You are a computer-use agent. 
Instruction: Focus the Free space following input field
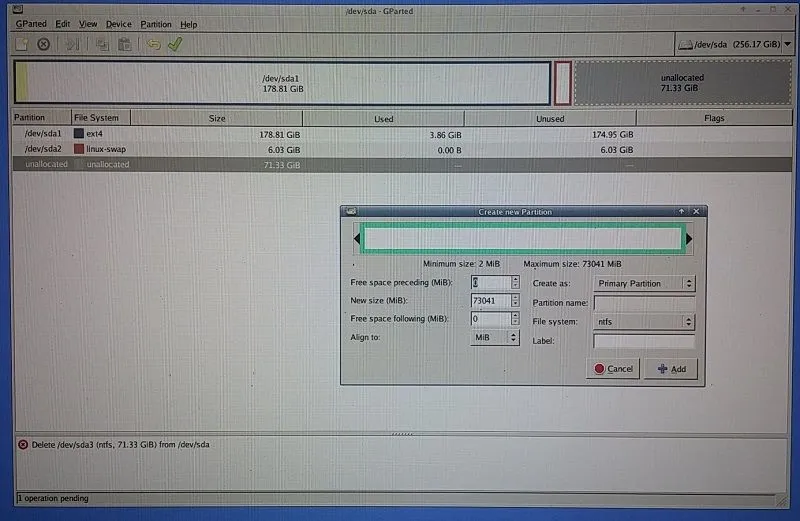tap(491, 319)
